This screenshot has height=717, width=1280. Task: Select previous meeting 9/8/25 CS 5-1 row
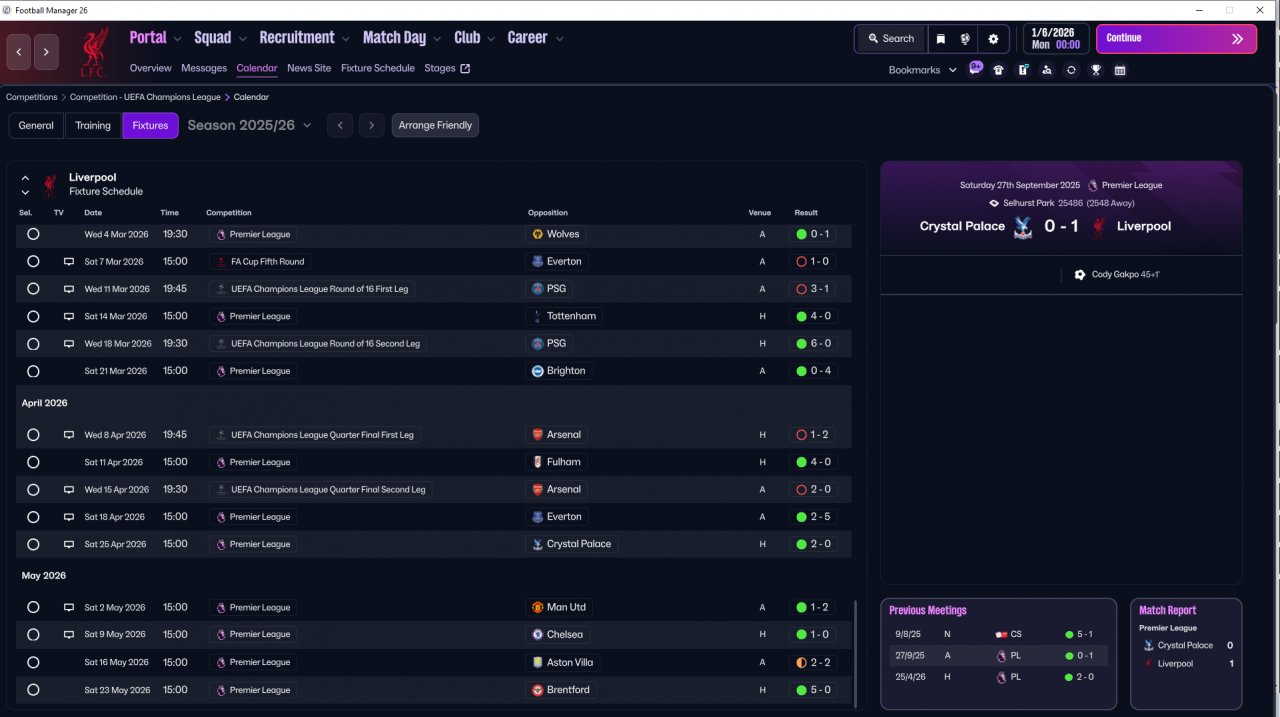click(998, 634)
